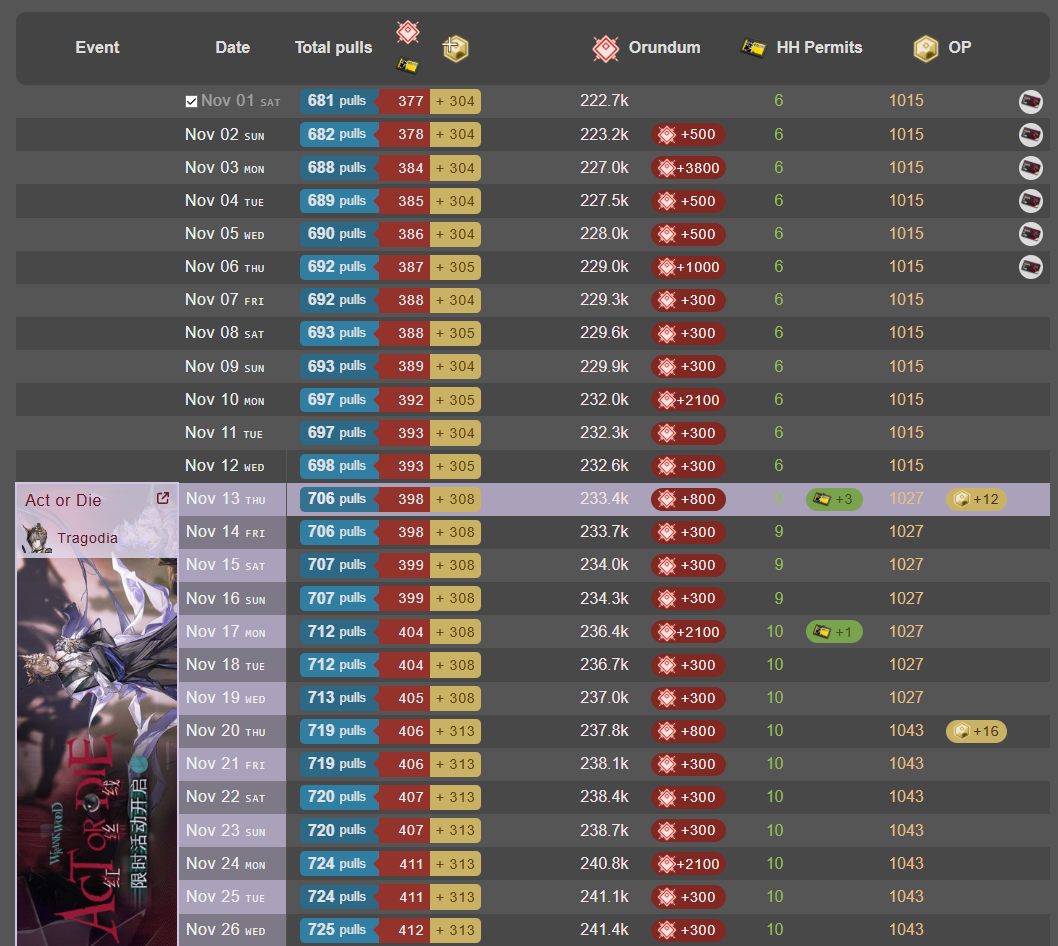Click the round ticket icon on Nov 06 row
Screen dimensions: 1058x946
(x=1030, y=267)
